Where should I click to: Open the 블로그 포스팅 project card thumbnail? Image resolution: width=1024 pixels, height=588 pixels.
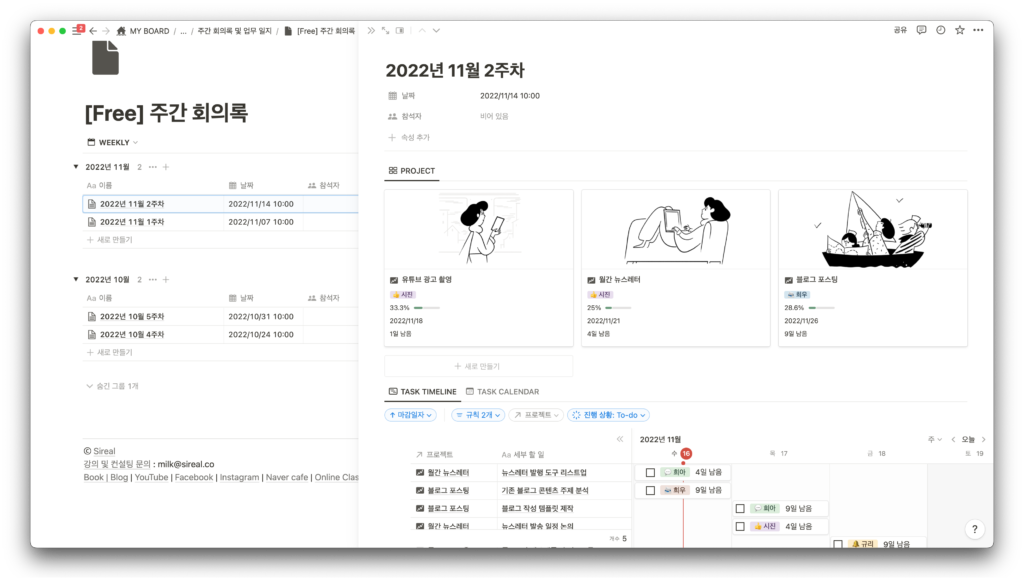(872, 229)
